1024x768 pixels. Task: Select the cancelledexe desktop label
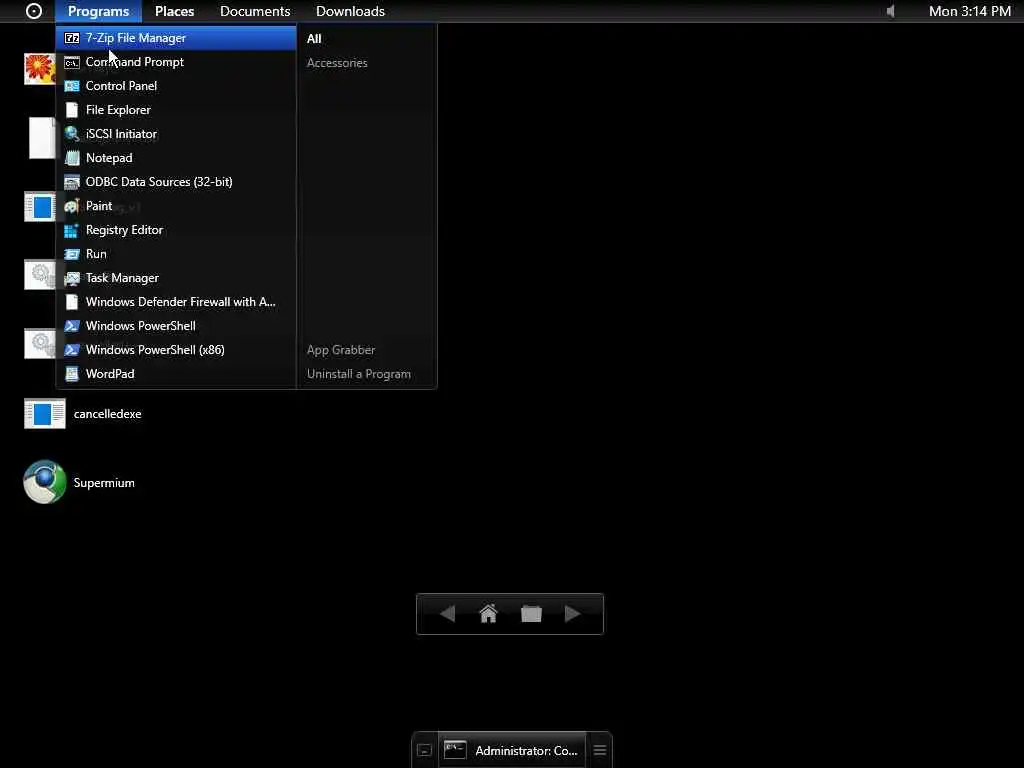click(107, 414)
